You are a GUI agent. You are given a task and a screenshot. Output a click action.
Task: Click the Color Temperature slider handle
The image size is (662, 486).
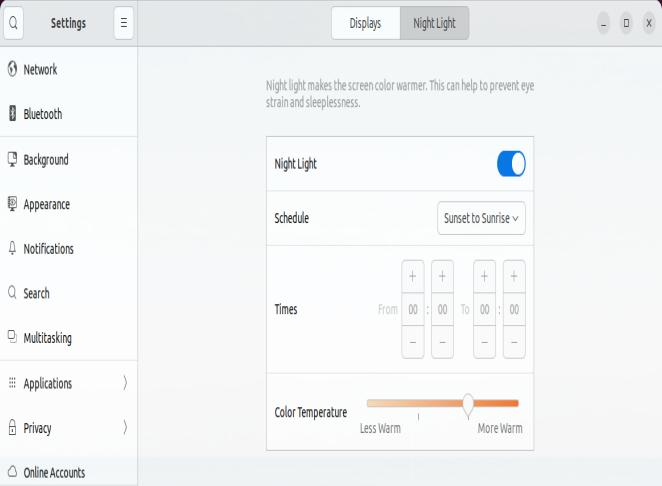click(x=468, y=403)
